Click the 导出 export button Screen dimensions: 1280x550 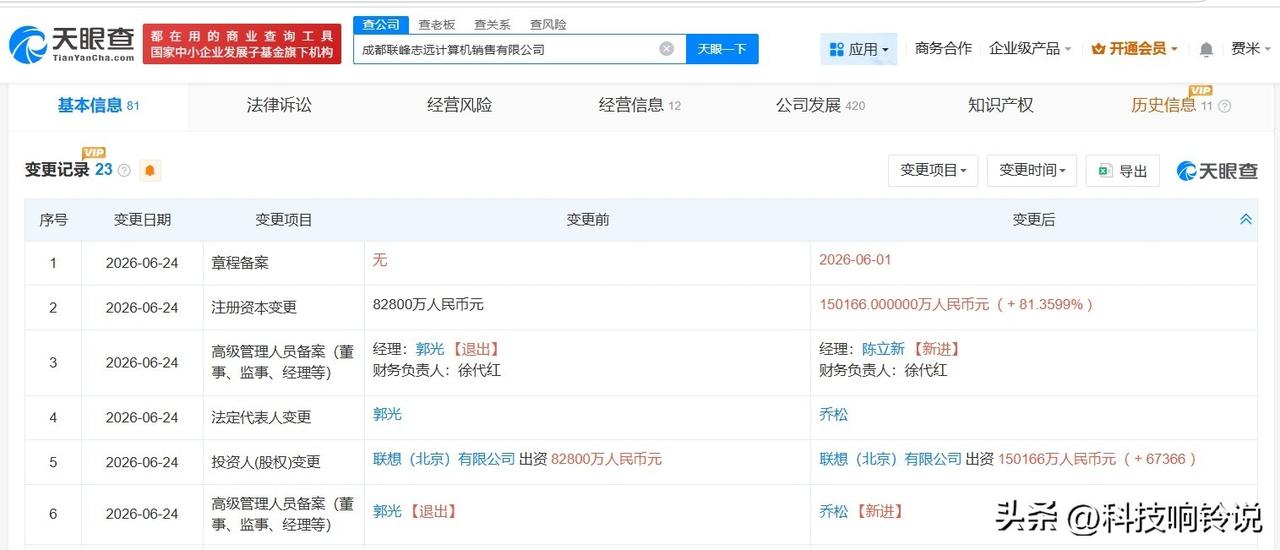pyautogui.click(x=1123, y=171)
